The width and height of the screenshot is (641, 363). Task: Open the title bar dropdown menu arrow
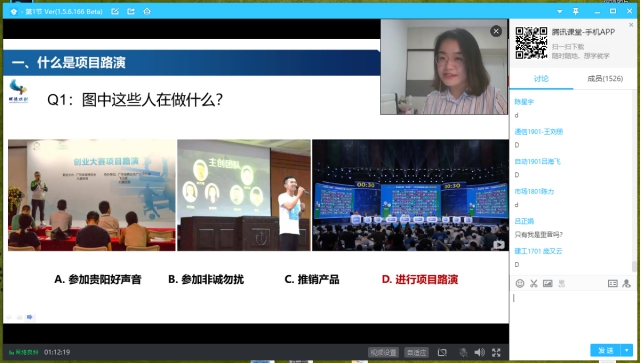click(560, 11)
